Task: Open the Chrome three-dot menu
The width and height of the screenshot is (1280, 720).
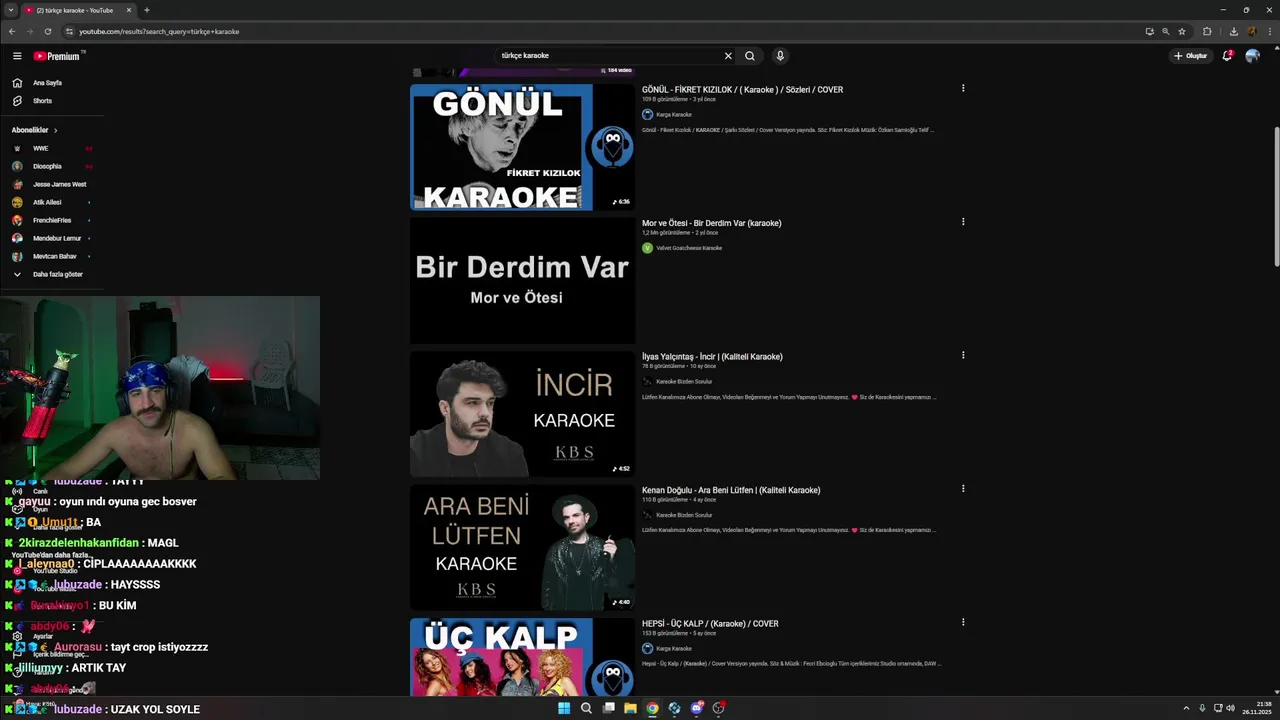Action: point(1268,31)
